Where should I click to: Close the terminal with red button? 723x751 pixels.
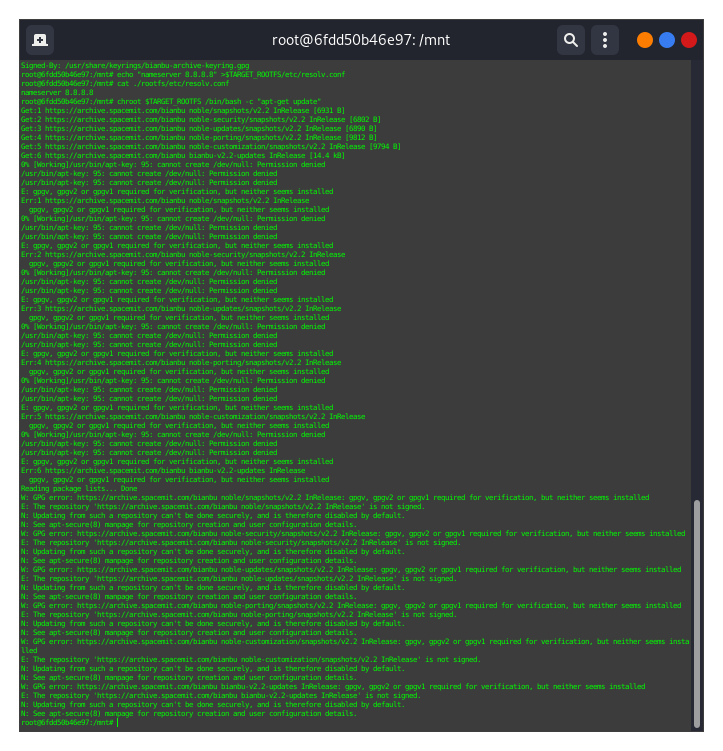coord(689,40)
